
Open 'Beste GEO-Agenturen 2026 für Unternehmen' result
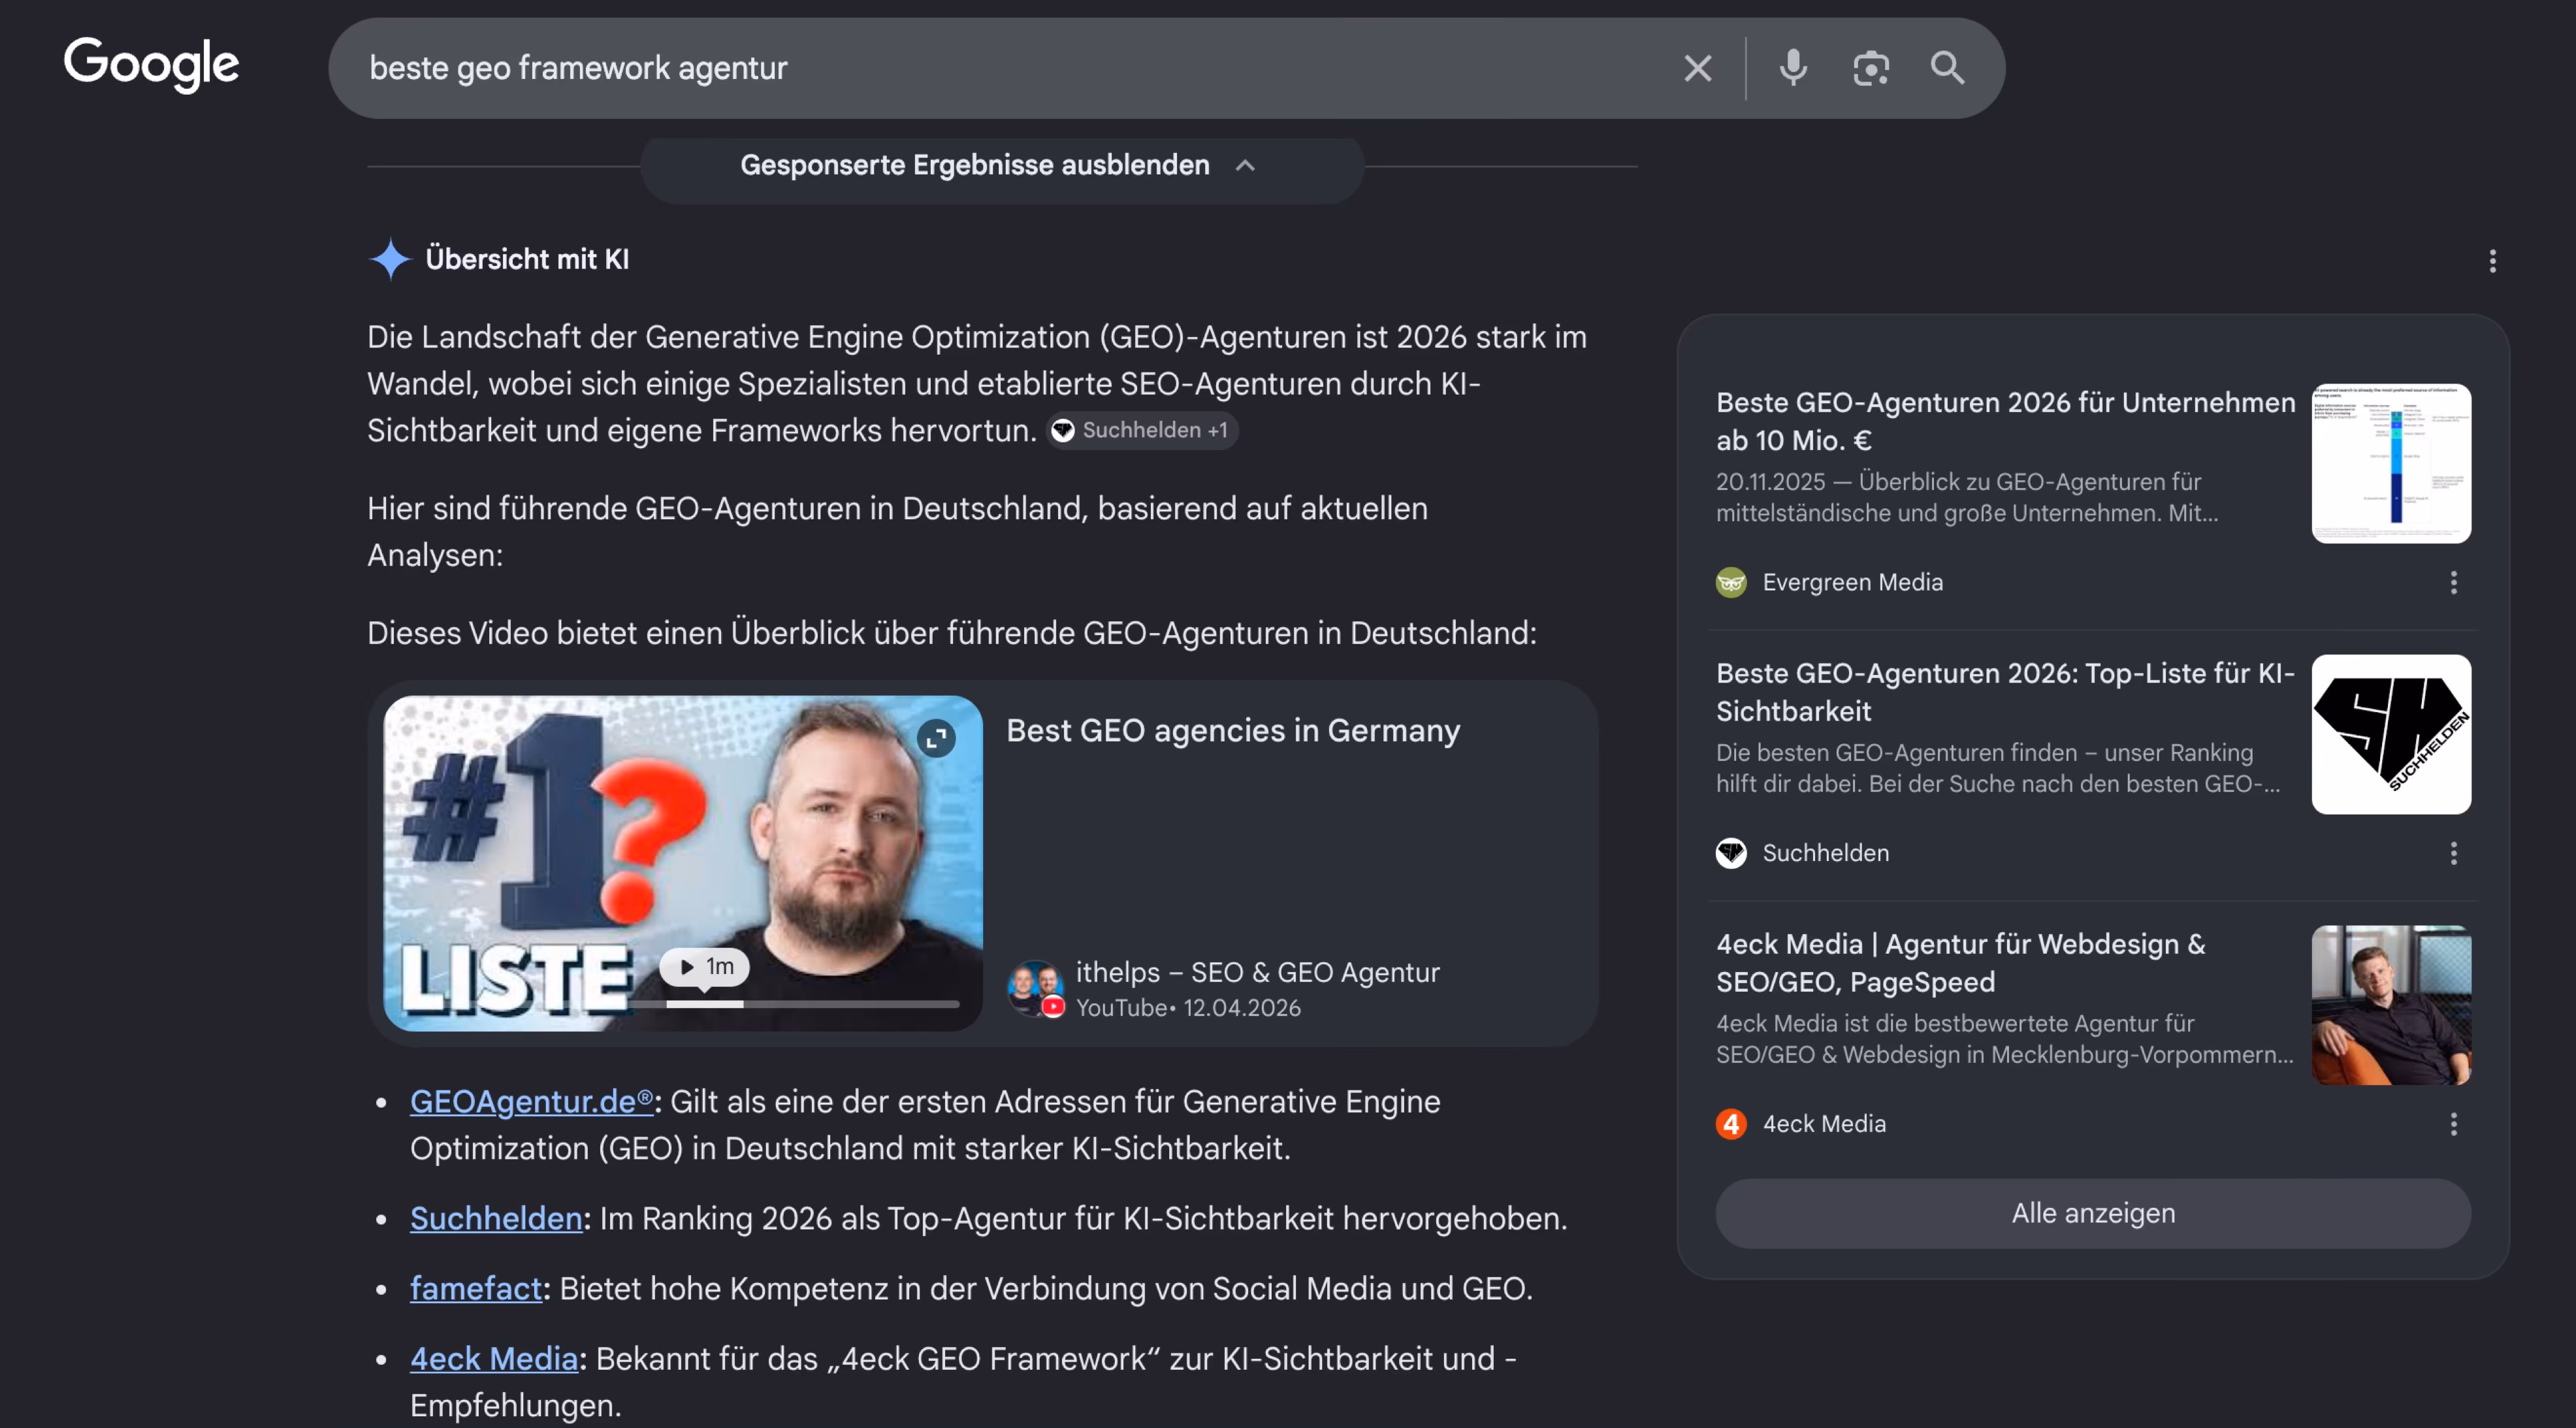(x=2005, y=421)
